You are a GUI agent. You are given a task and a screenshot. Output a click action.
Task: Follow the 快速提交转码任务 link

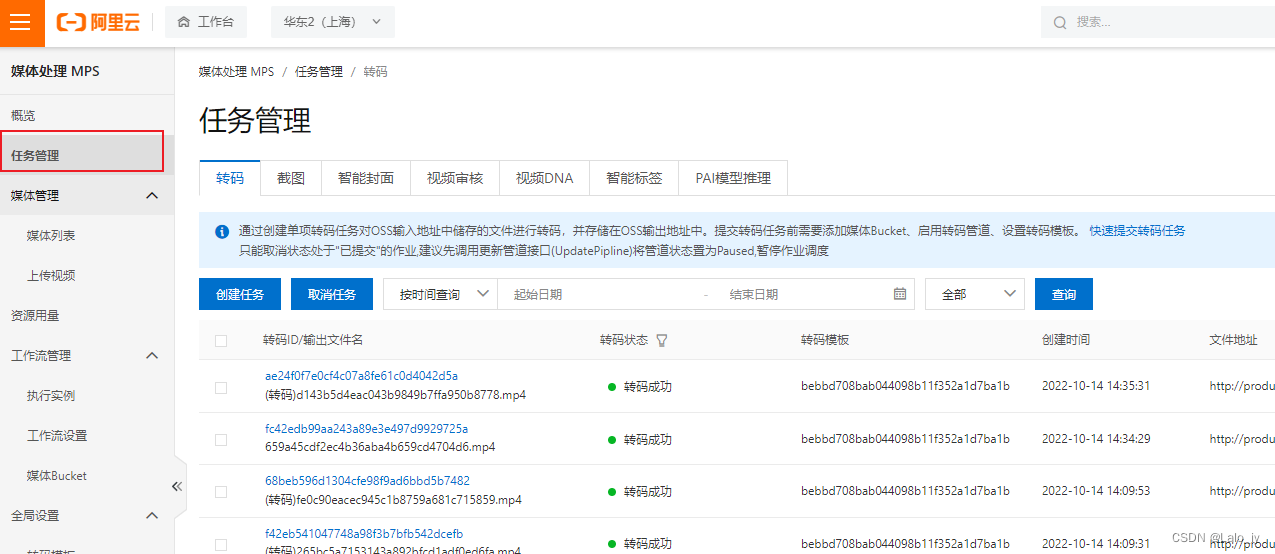(1137, 231)
